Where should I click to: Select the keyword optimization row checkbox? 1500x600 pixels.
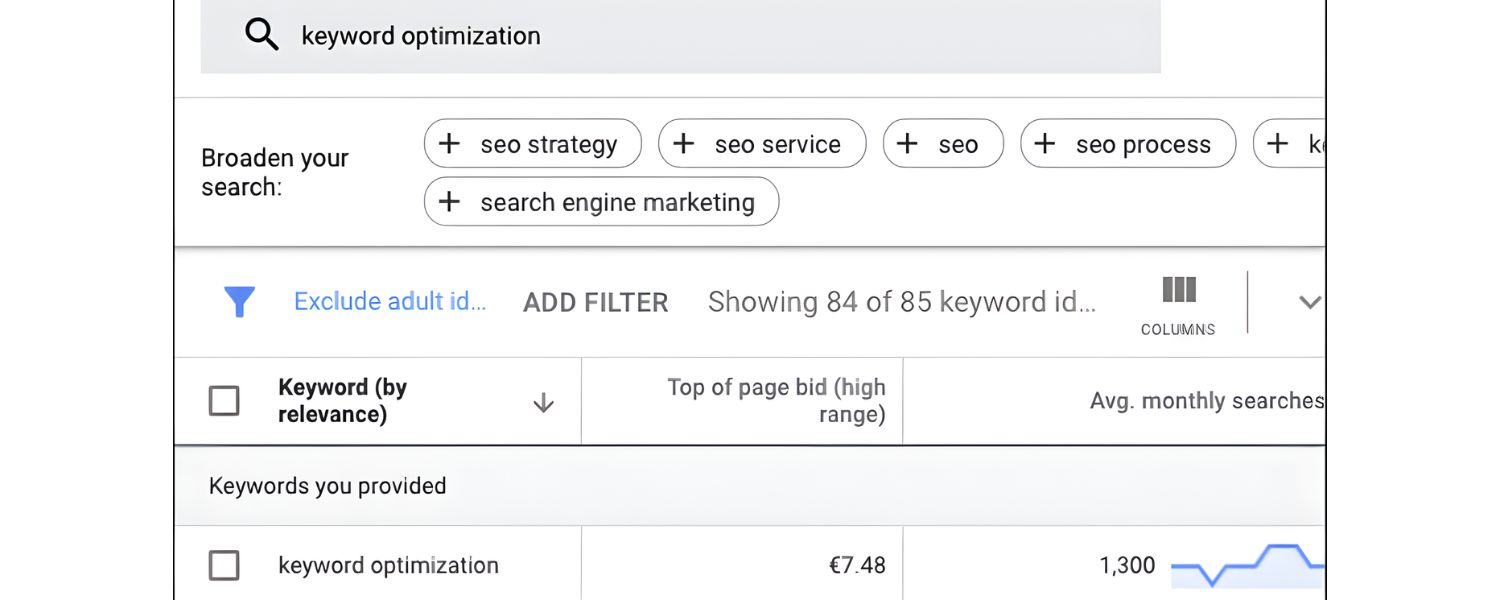pos(223,565)
